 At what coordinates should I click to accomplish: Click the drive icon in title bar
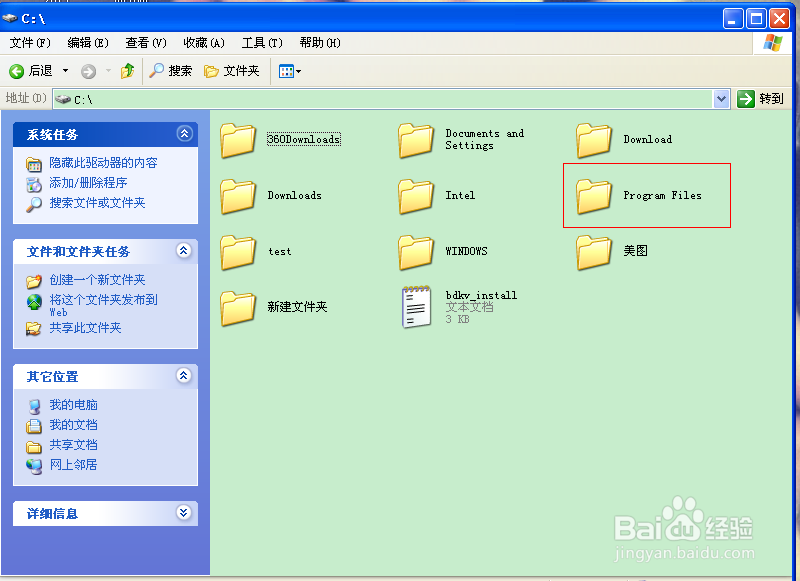pyautogui.click(x=10, y=18)
